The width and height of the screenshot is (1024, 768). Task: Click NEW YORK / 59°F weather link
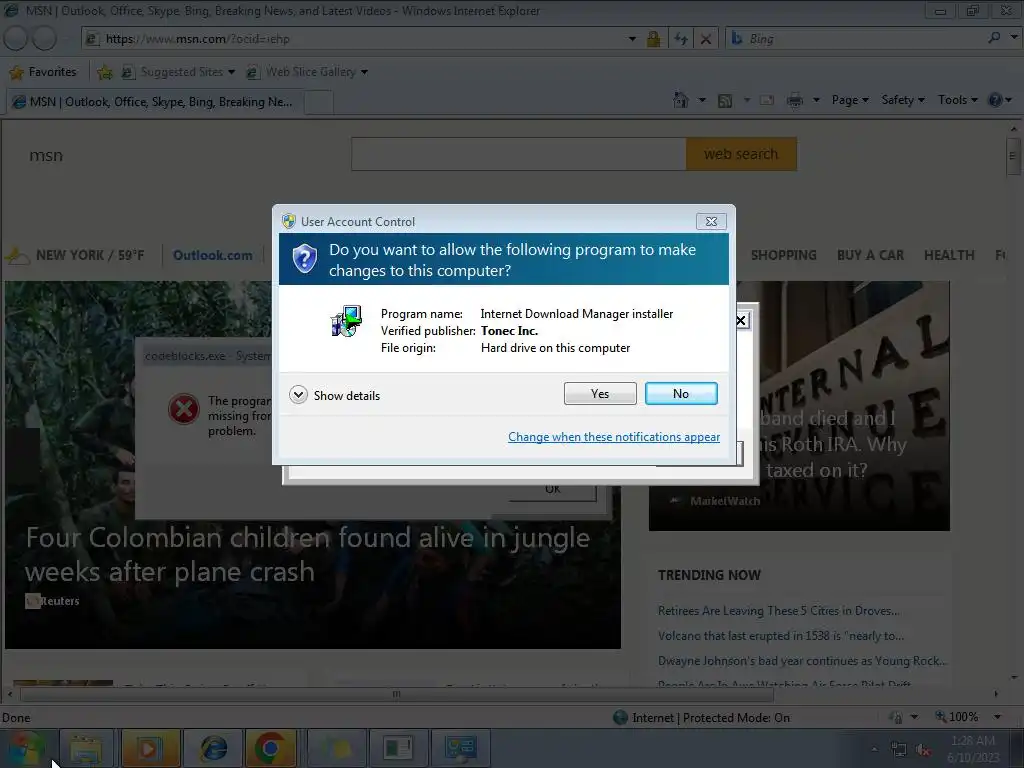point(90,255)
